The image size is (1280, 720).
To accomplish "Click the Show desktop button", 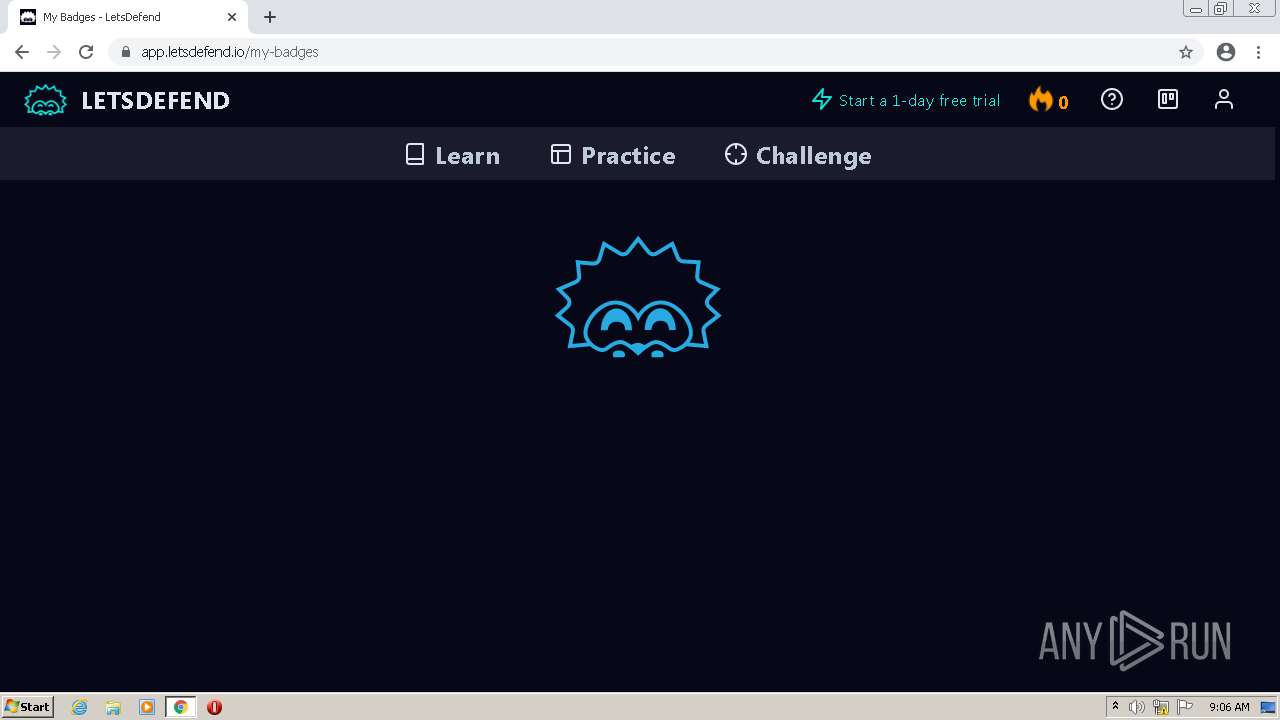I will (x=1269, y=707).
